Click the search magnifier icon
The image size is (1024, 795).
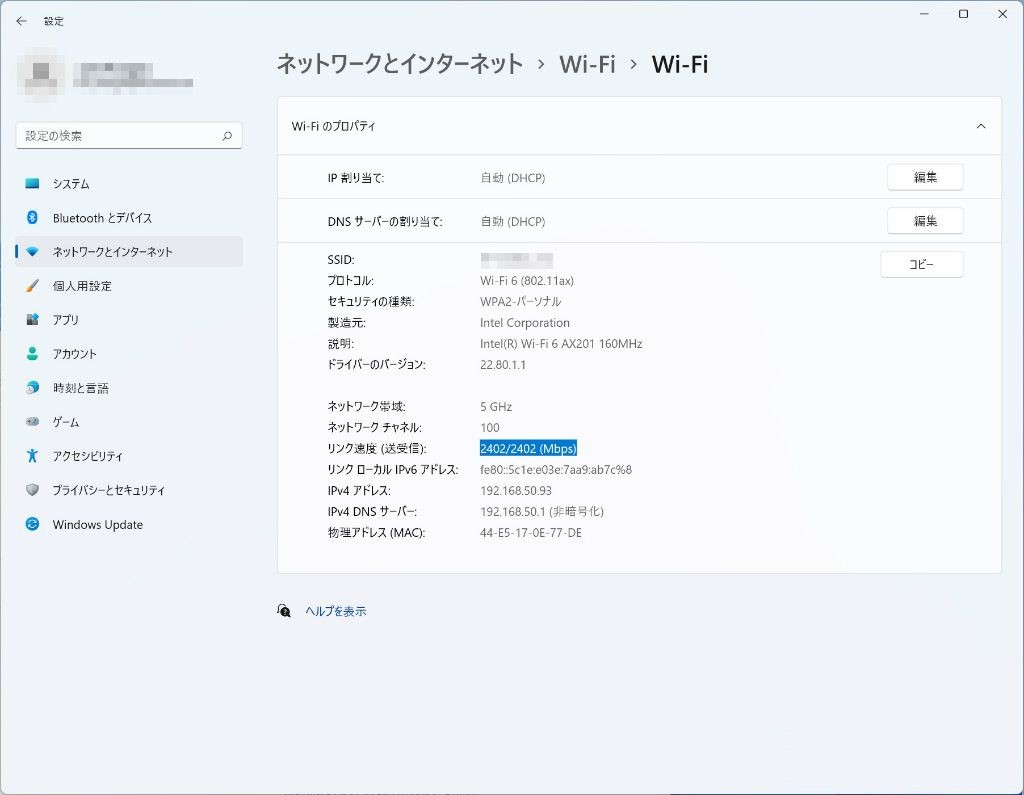click(227, 136)
